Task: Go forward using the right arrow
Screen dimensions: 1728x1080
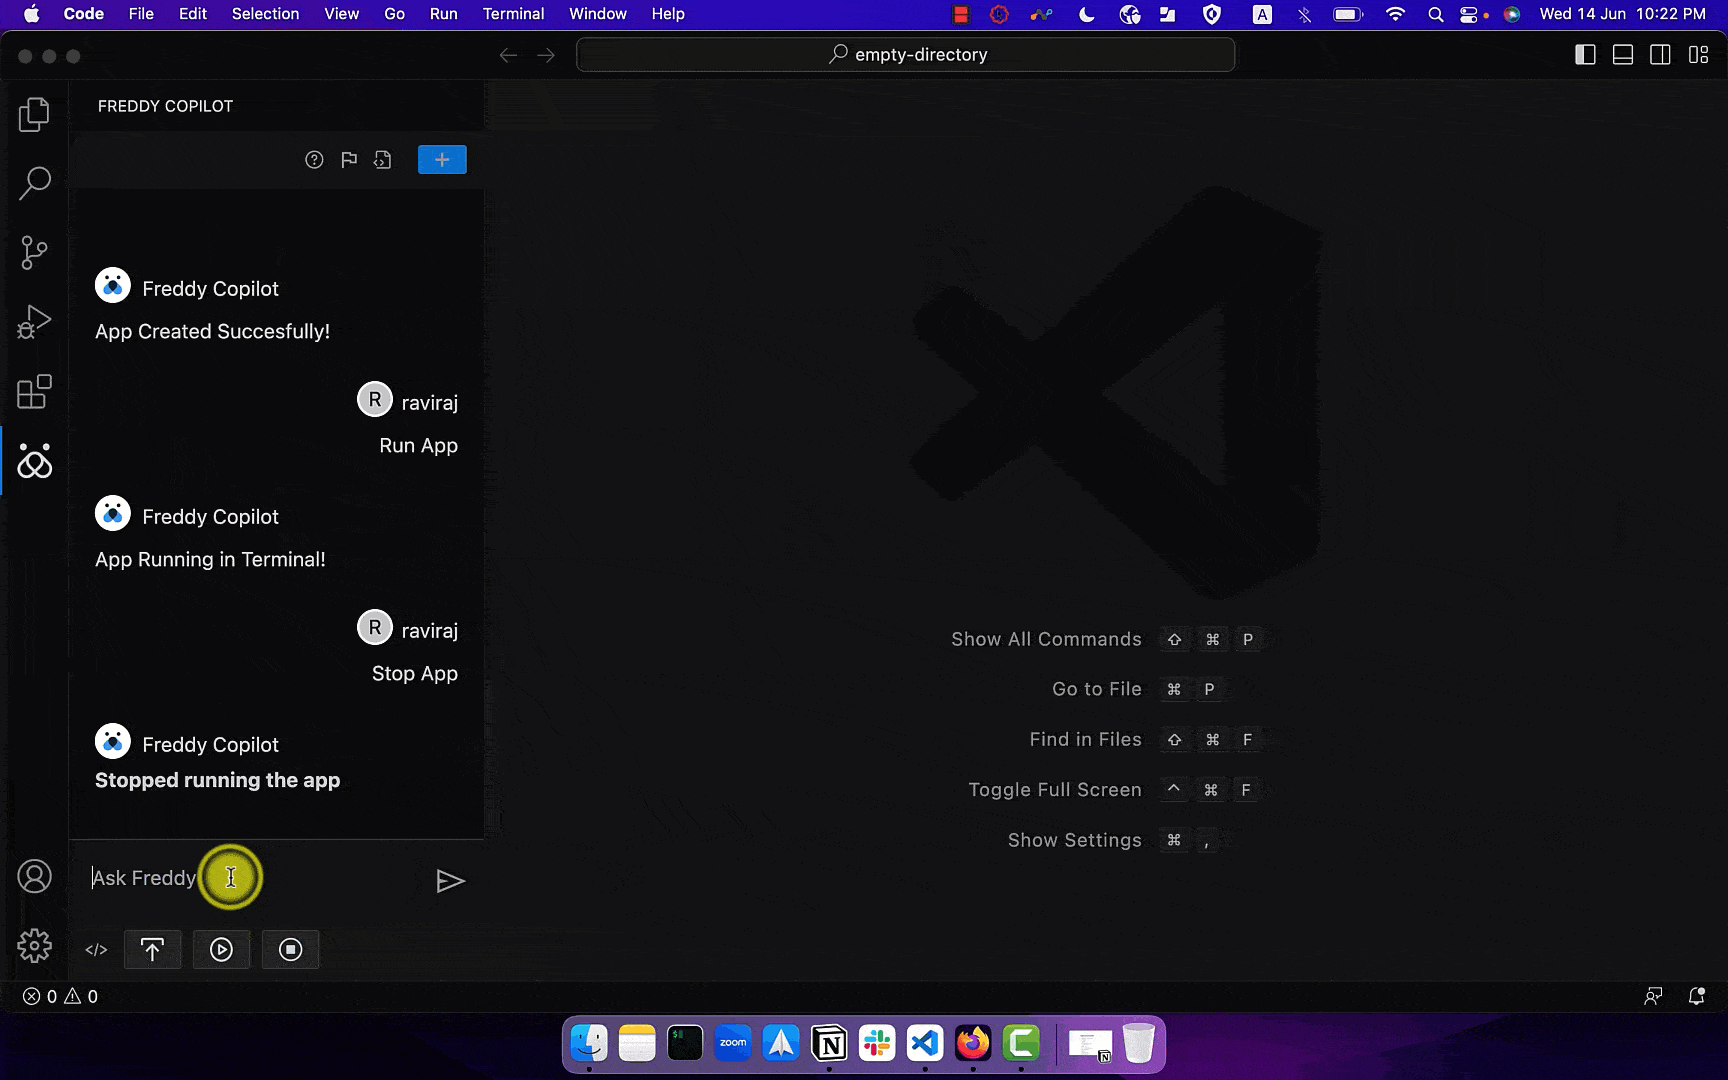Action: tap(546, 55)
